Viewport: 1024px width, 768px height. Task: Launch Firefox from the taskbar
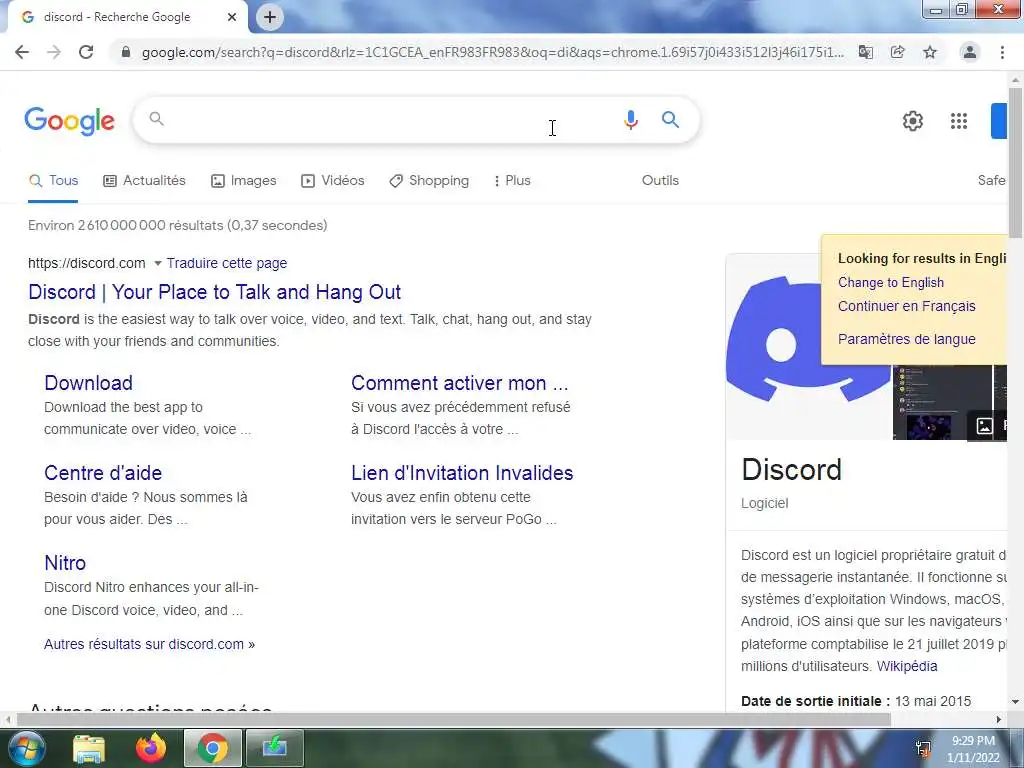[x=151, y=748]
